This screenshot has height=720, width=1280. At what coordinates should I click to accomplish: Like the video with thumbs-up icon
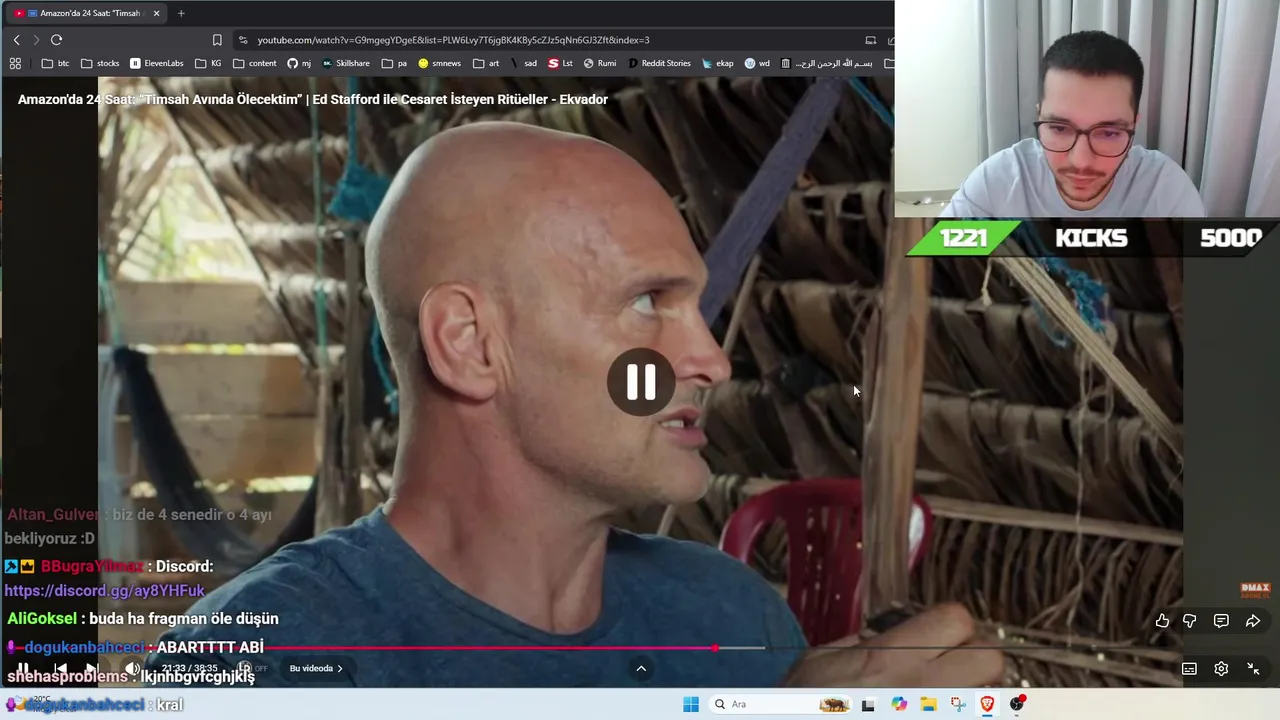1162,621
